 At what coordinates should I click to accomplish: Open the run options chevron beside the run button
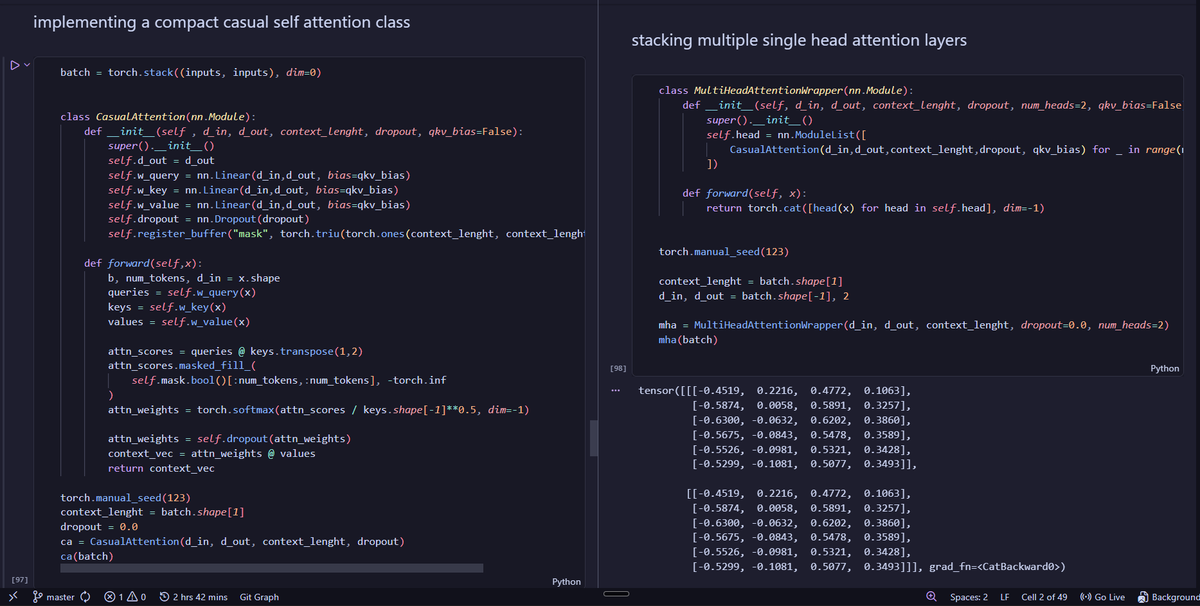27,65
